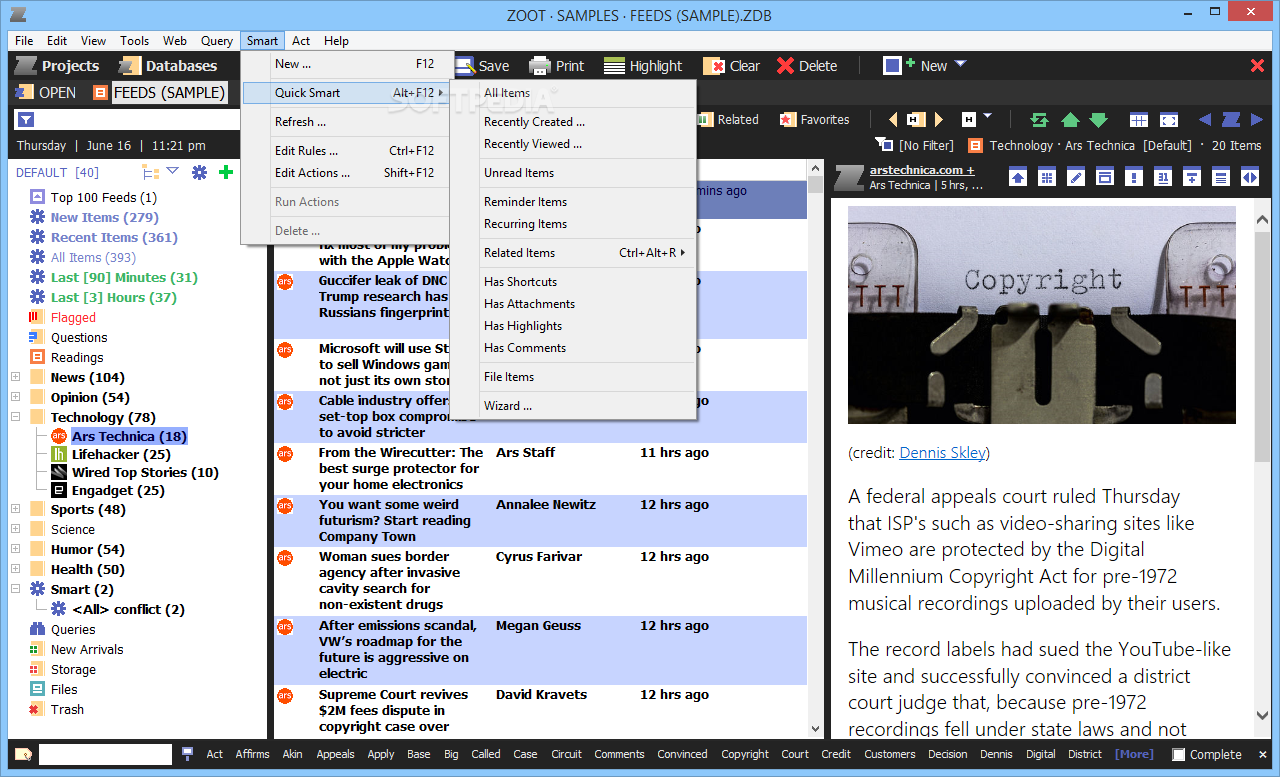This screenshot has height=777, width=1280.
Task: Click the Highlight toolbar button
Action: tap(643, 66)
